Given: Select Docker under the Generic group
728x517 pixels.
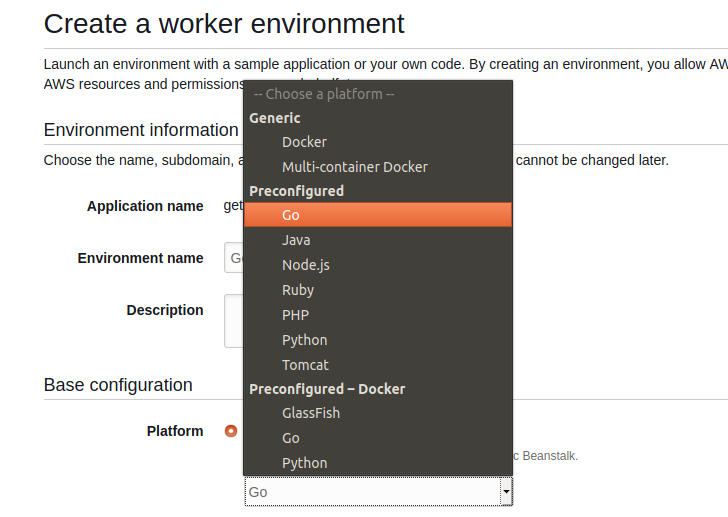Looking at the screenshot, I should (x=304, y=142).
